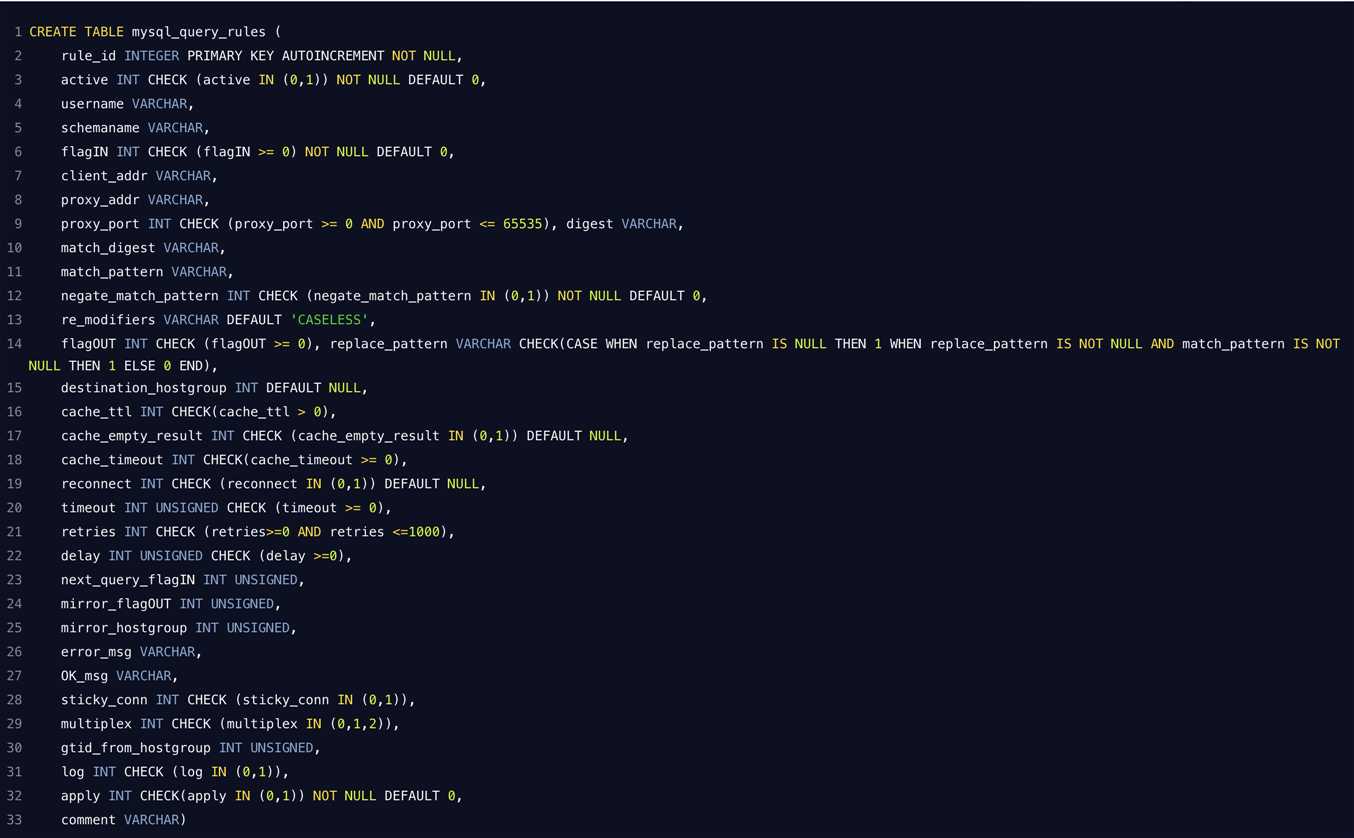The image size is (1354, 838).
Task: Click the CREATE keyword on line 1
Action: (53, 32)
